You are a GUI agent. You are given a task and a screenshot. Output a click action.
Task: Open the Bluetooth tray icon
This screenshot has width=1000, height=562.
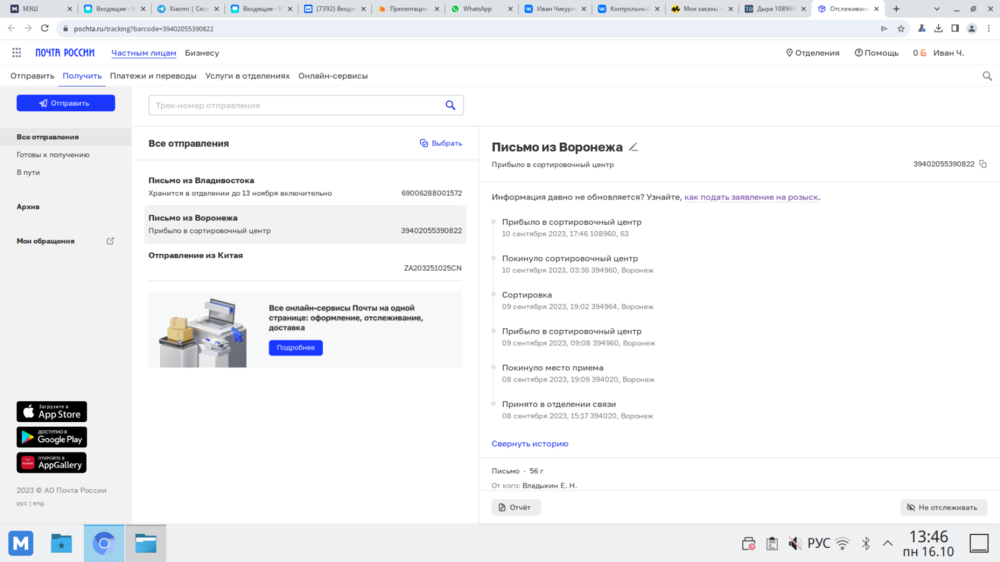(x=866, y=544)
